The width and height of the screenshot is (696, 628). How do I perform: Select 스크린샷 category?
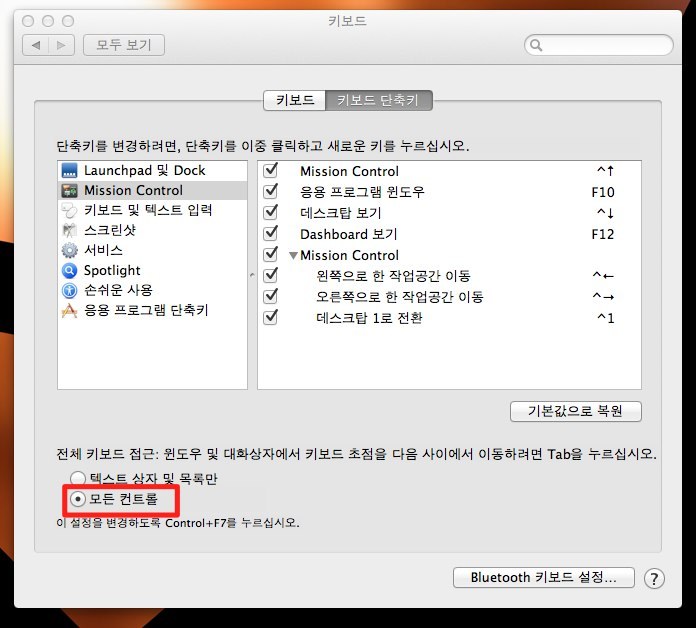click(x=152, y=230)
